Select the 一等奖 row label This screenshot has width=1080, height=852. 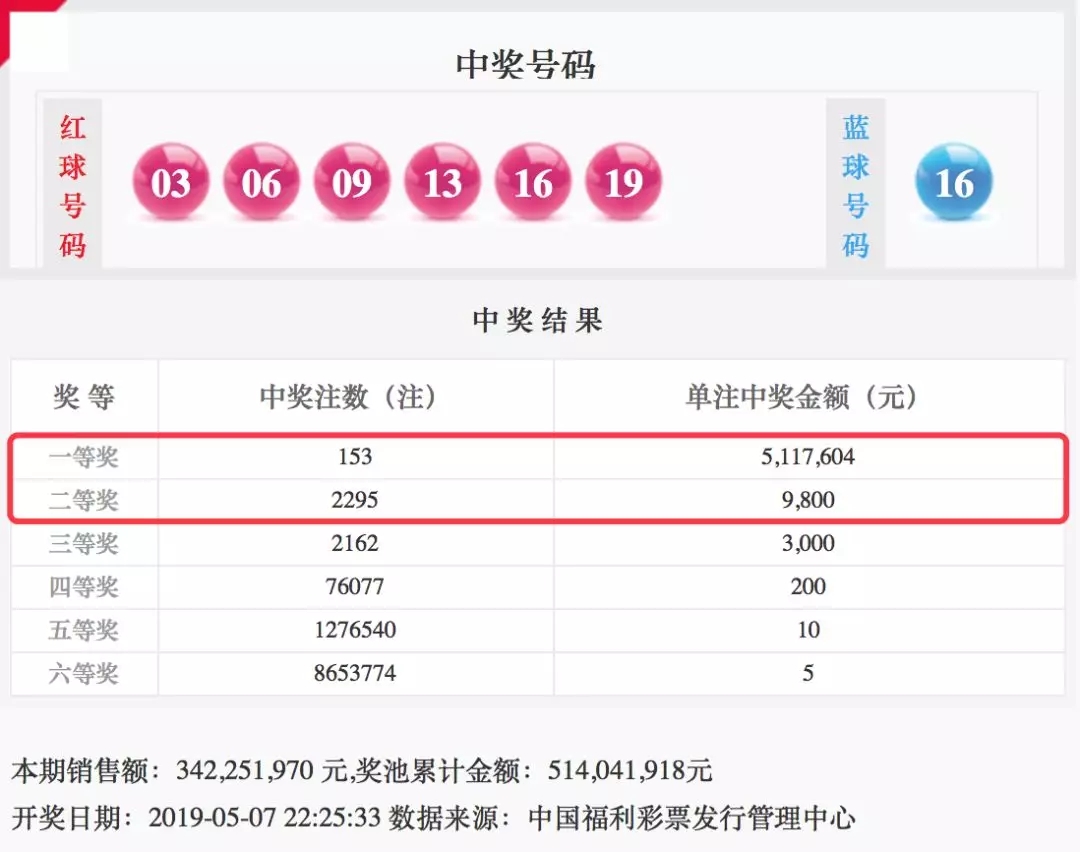click(x=83, y=457)
